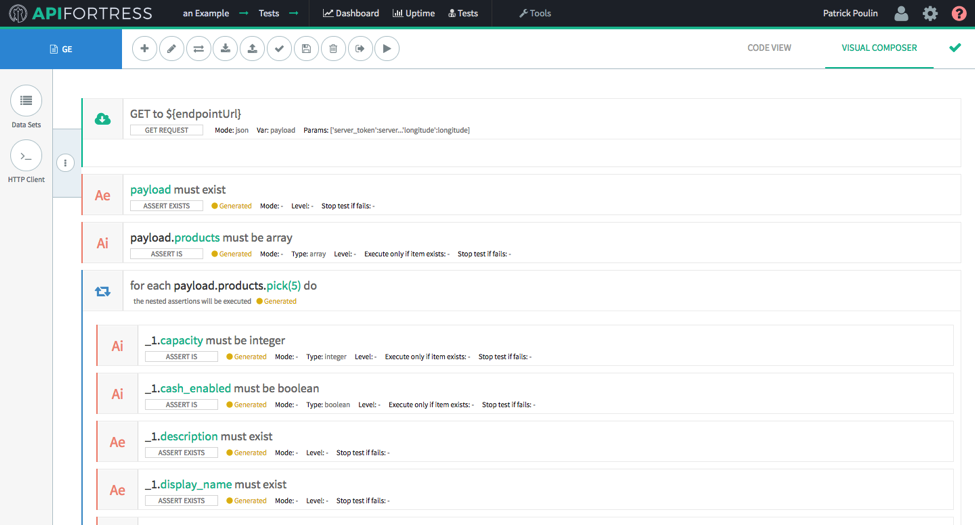This screenshot has width=975, height=525.
Task: Click the Ai icon for _1.cash_enabled assertion
Action: pos(118,394)
